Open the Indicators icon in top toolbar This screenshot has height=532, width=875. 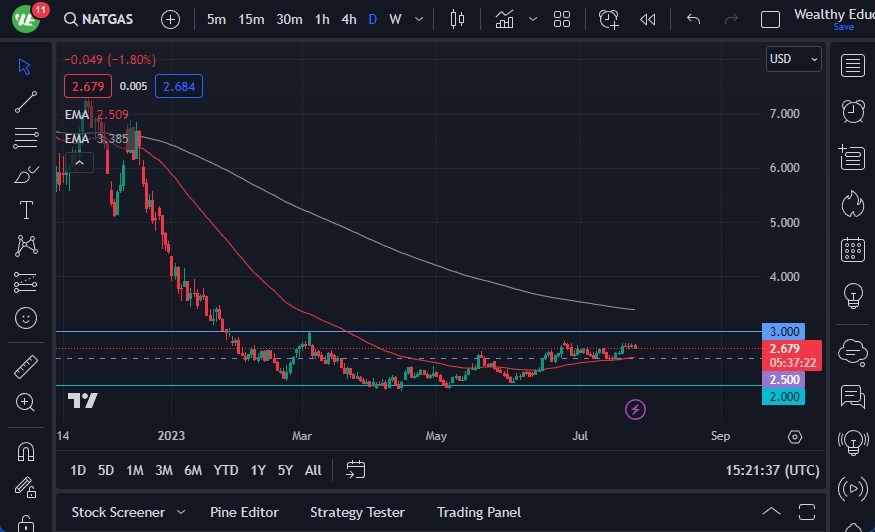coord(505,19)
